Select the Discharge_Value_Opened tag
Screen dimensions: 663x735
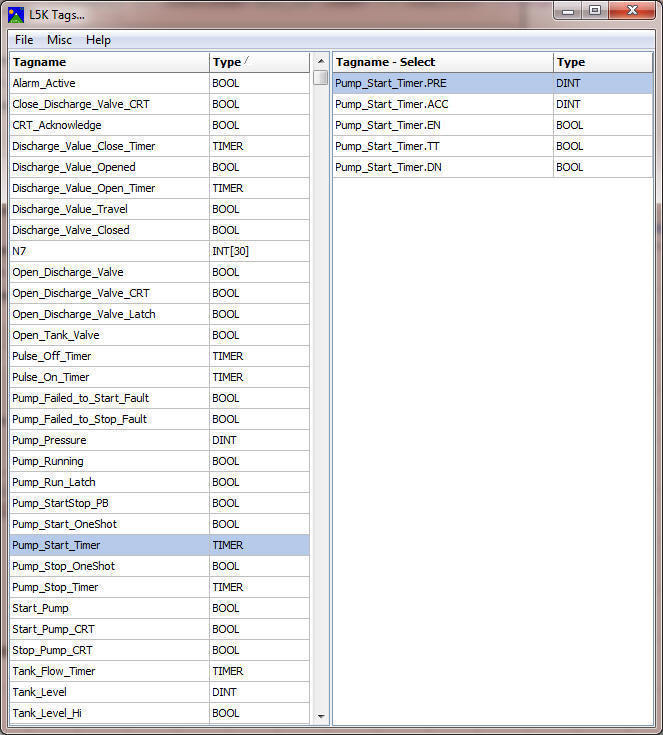[x=159, y=167]
